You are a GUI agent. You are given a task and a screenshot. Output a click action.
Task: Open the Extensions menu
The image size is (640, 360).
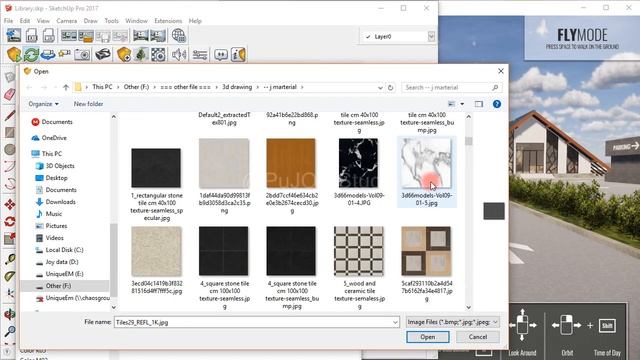click(x=168, y=21)
